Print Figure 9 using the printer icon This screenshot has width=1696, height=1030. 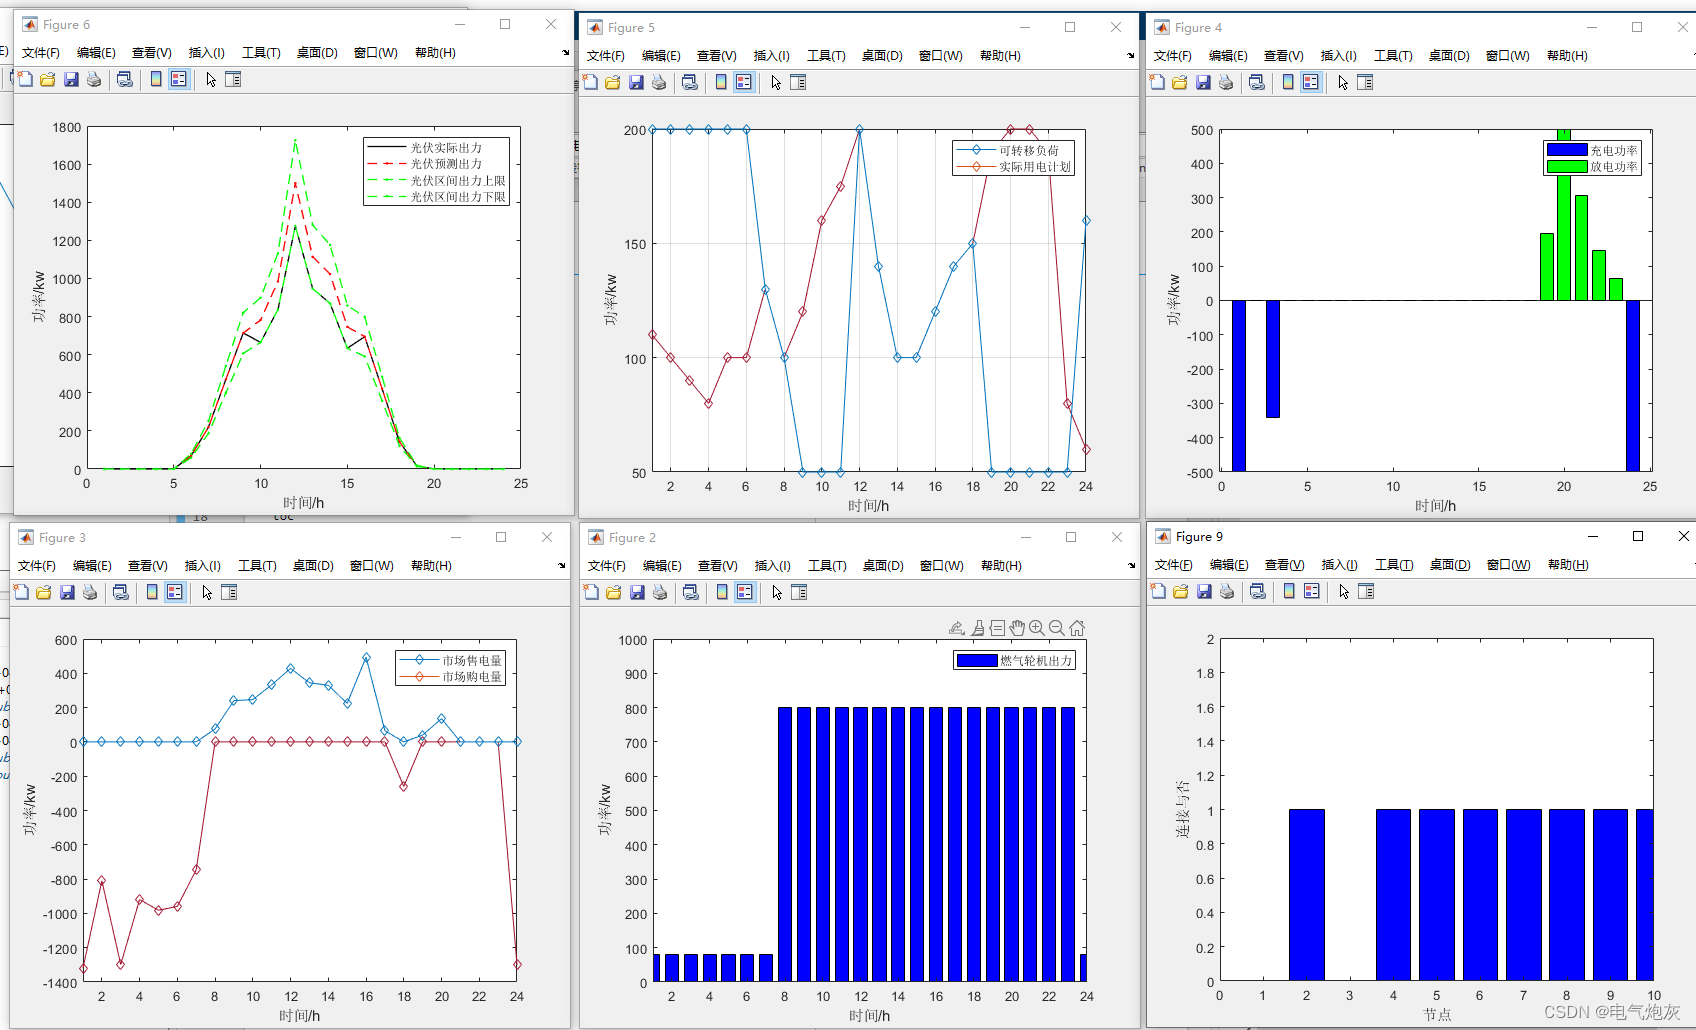click(x=1227, y=591)
